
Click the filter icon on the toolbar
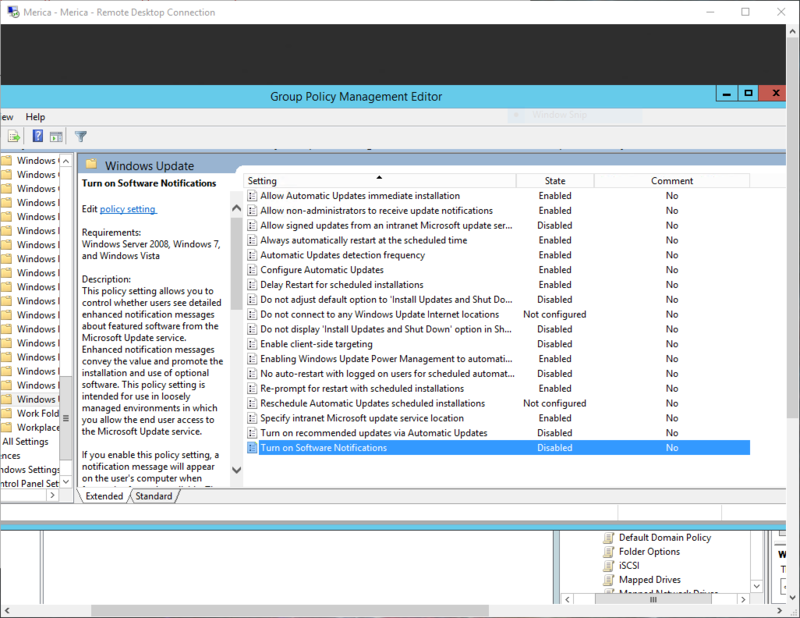80,135
